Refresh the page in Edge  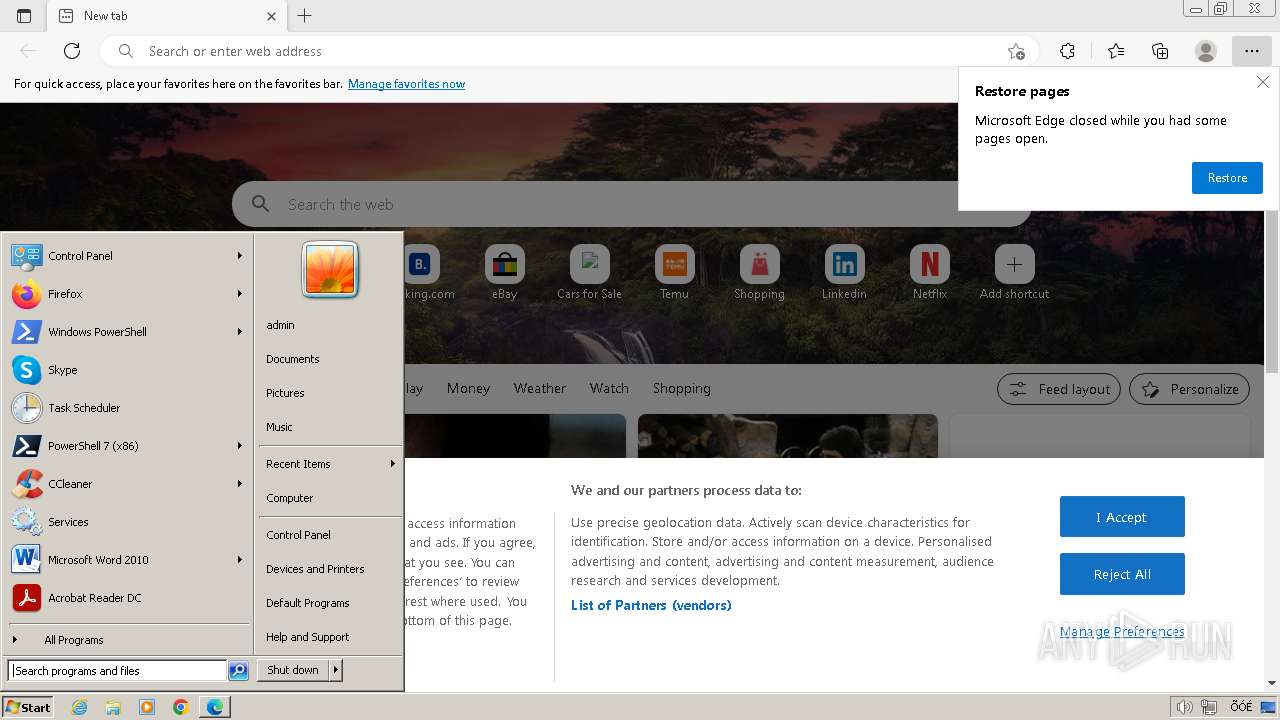click(x=72, y=51)
